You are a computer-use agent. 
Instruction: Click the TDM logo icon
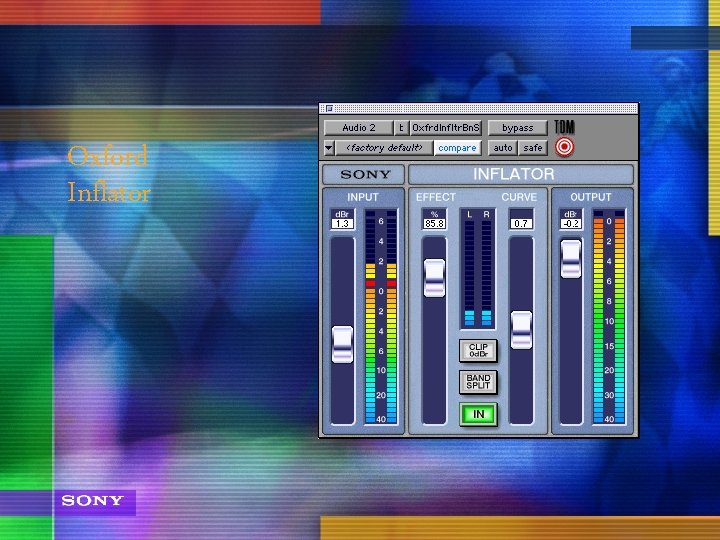[x=564, y=127]
